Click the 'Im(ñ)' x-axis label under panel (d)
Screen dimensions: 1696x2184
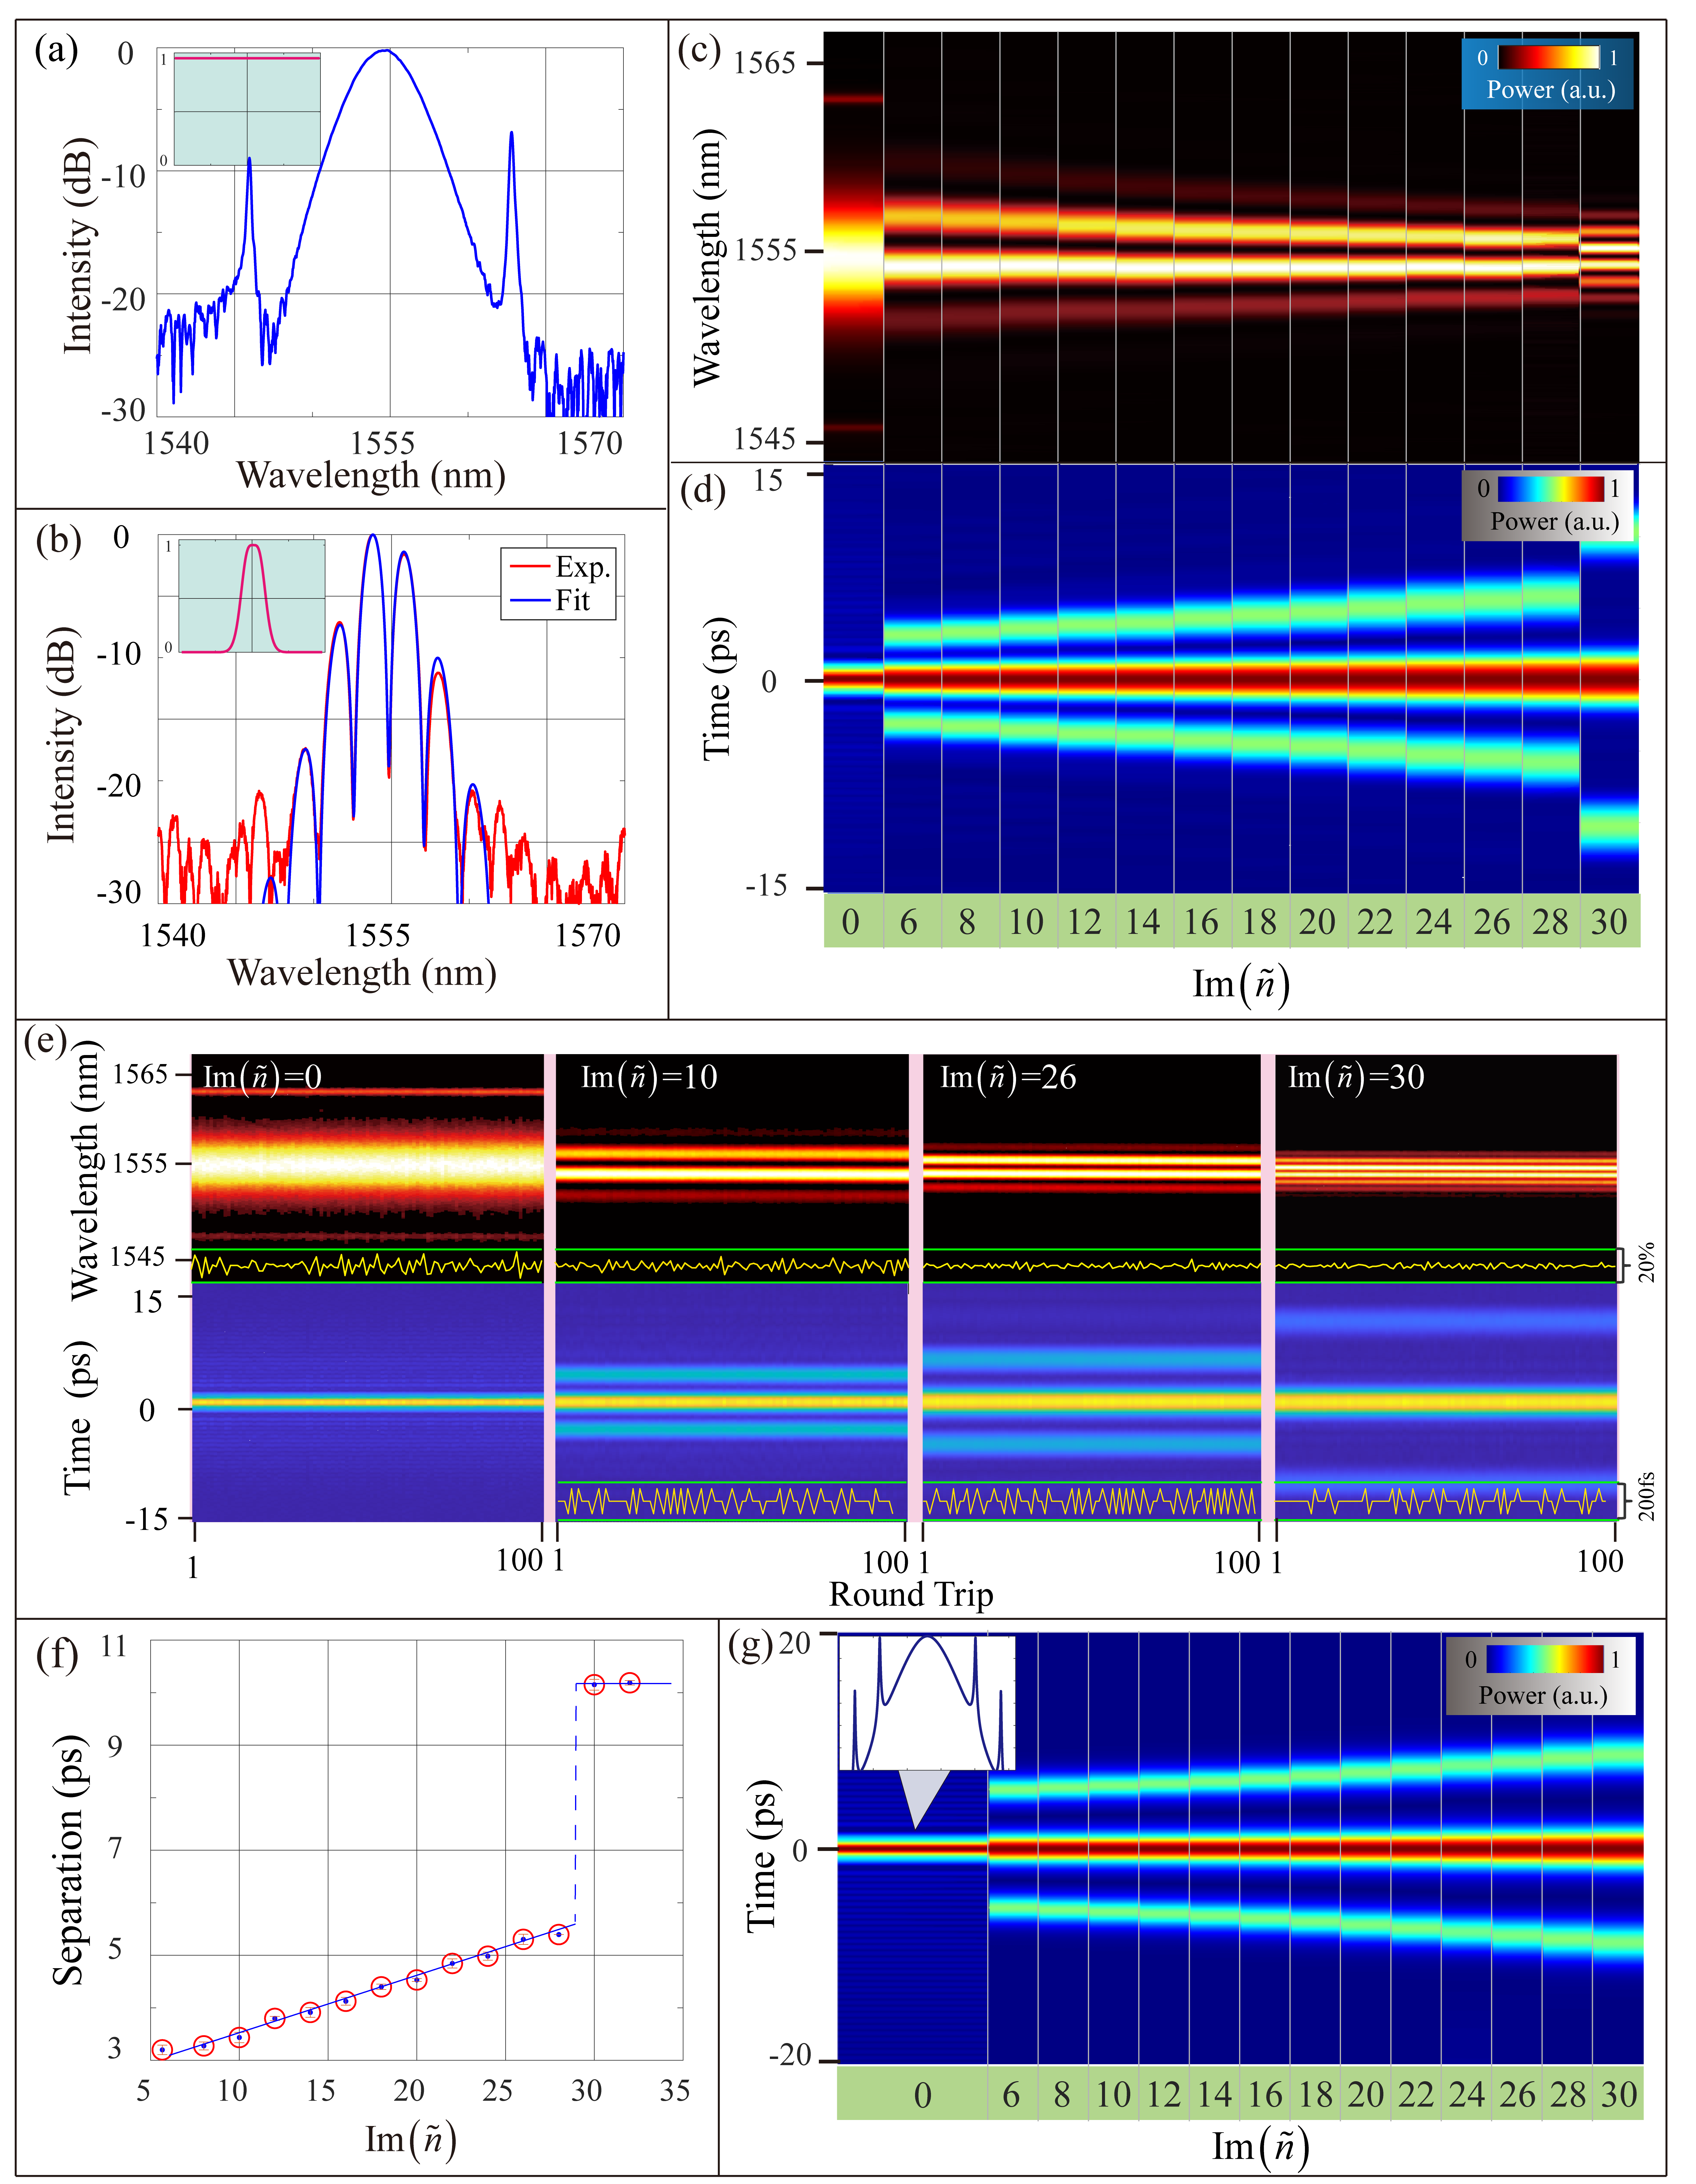coord(1241,985)
